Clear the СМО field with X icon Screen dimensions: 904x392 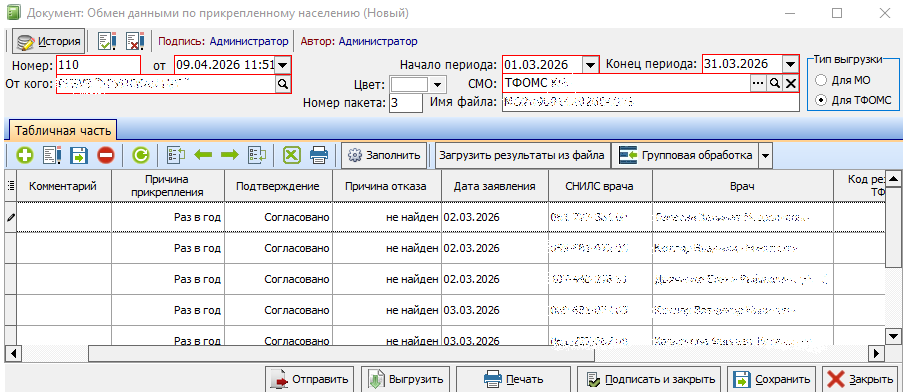pyautogui.click(x=791, y=84)
